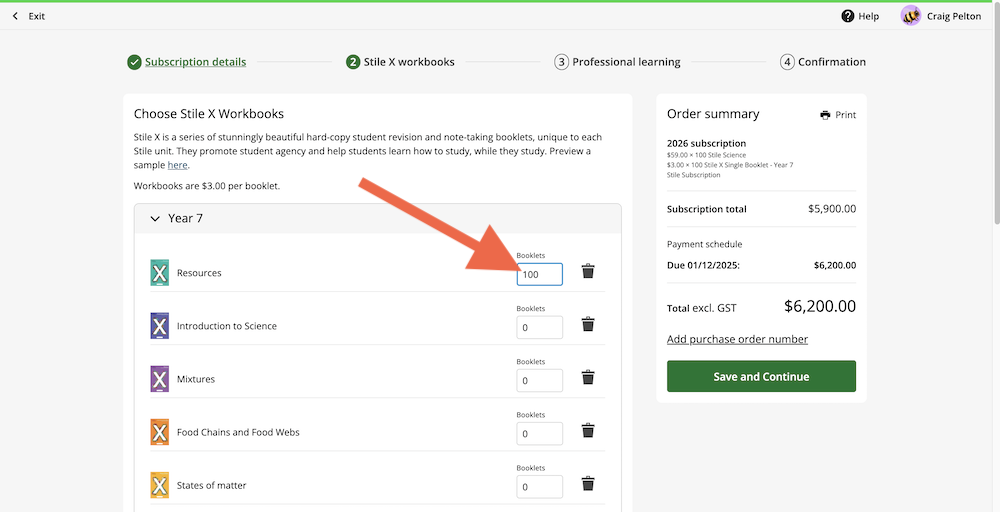Select the Stile X workbooks step
This screenshot has height=512, width=1000.
[x=409, y=62]
